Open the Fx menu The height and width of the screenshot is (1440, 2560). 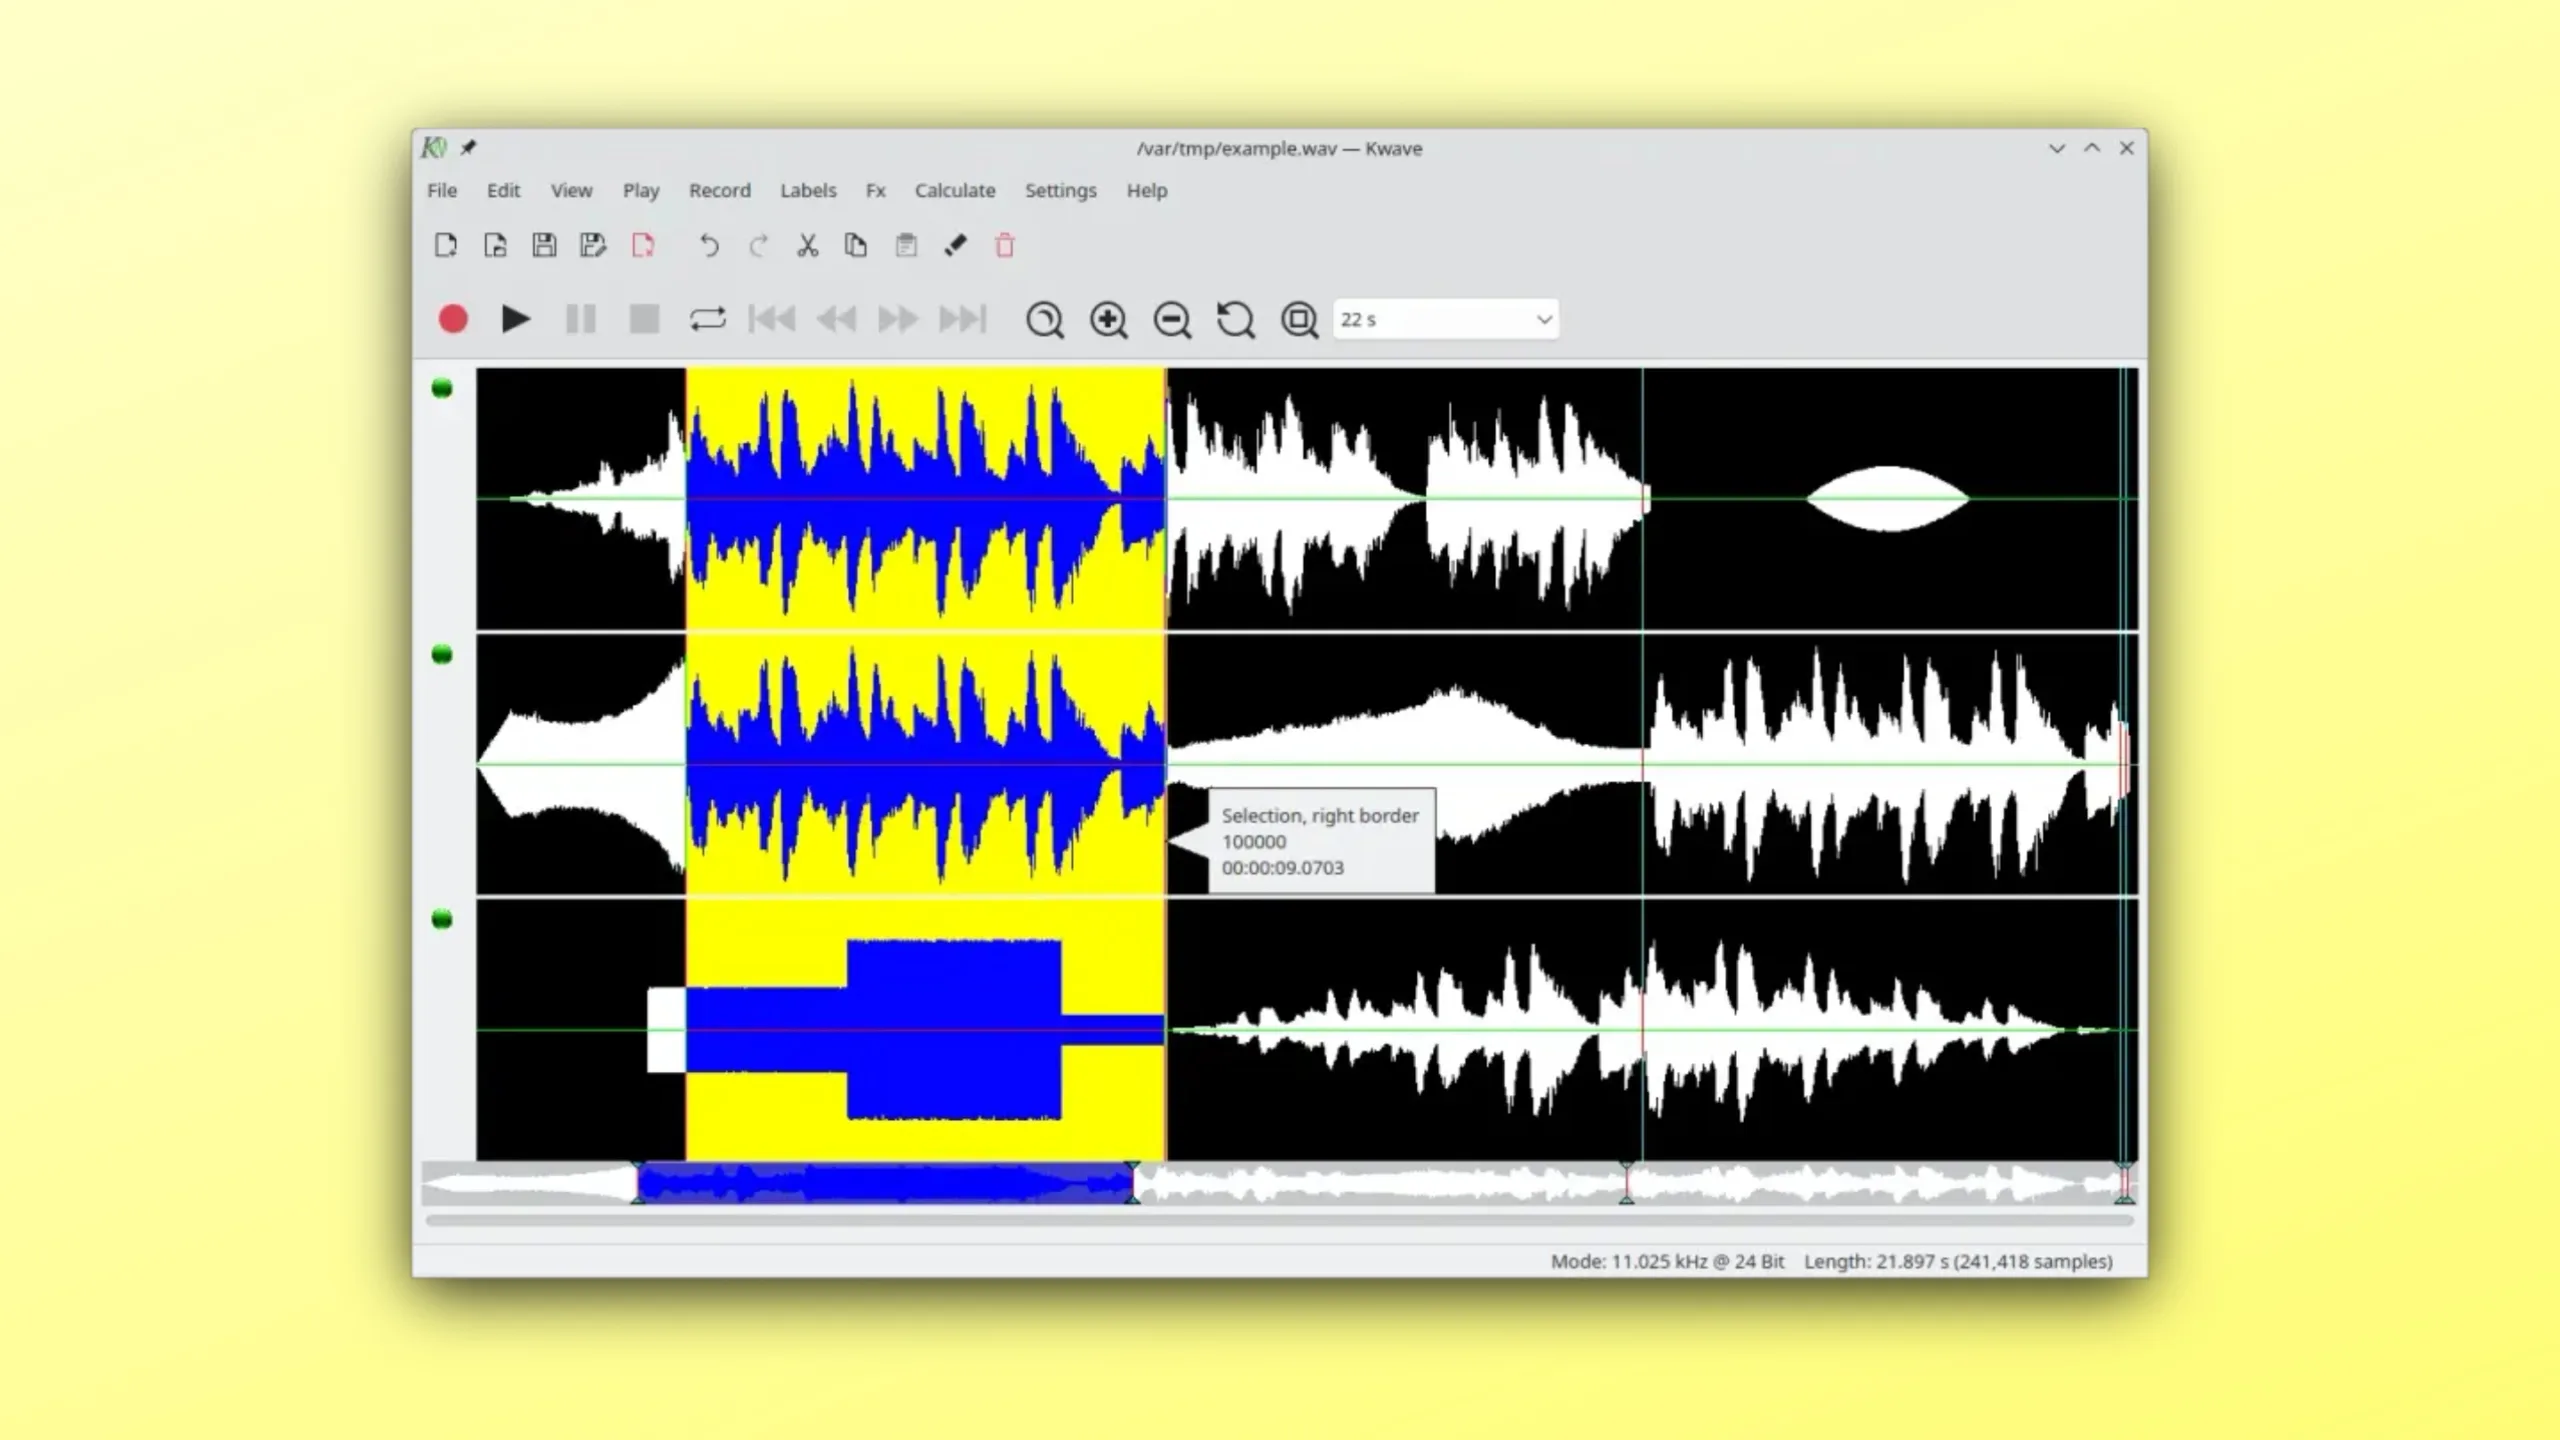tap(875, 190)
